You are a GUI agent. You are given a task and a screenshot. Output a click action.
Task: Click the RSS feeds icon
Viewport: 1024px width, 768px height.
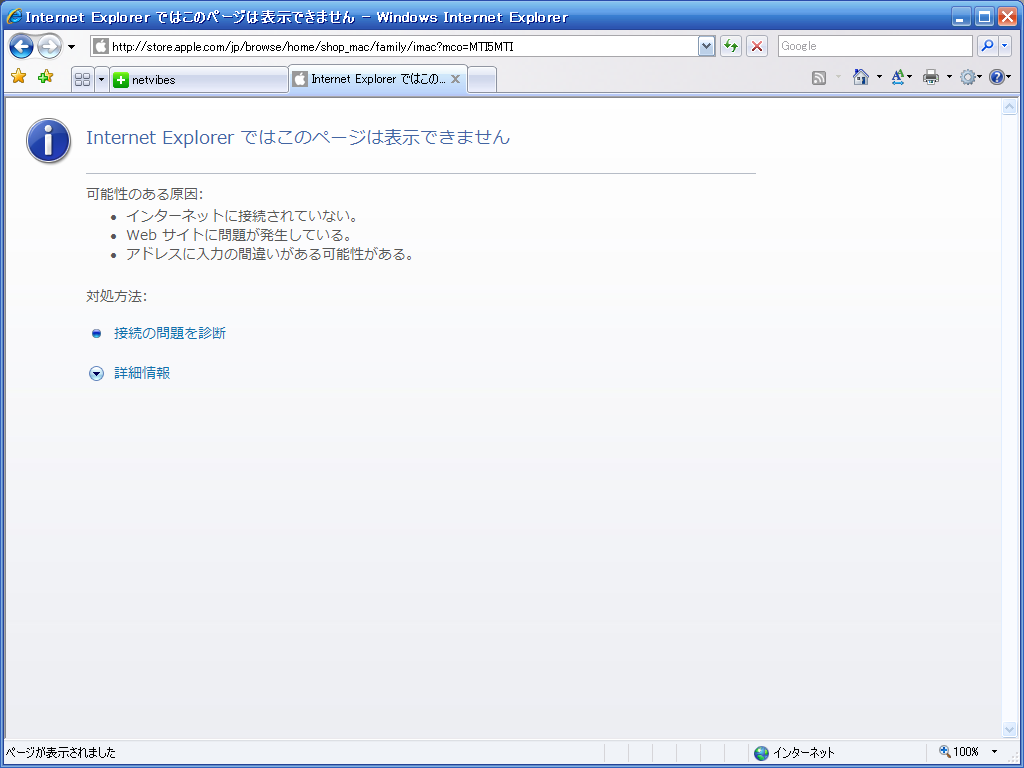pos(819,78)
